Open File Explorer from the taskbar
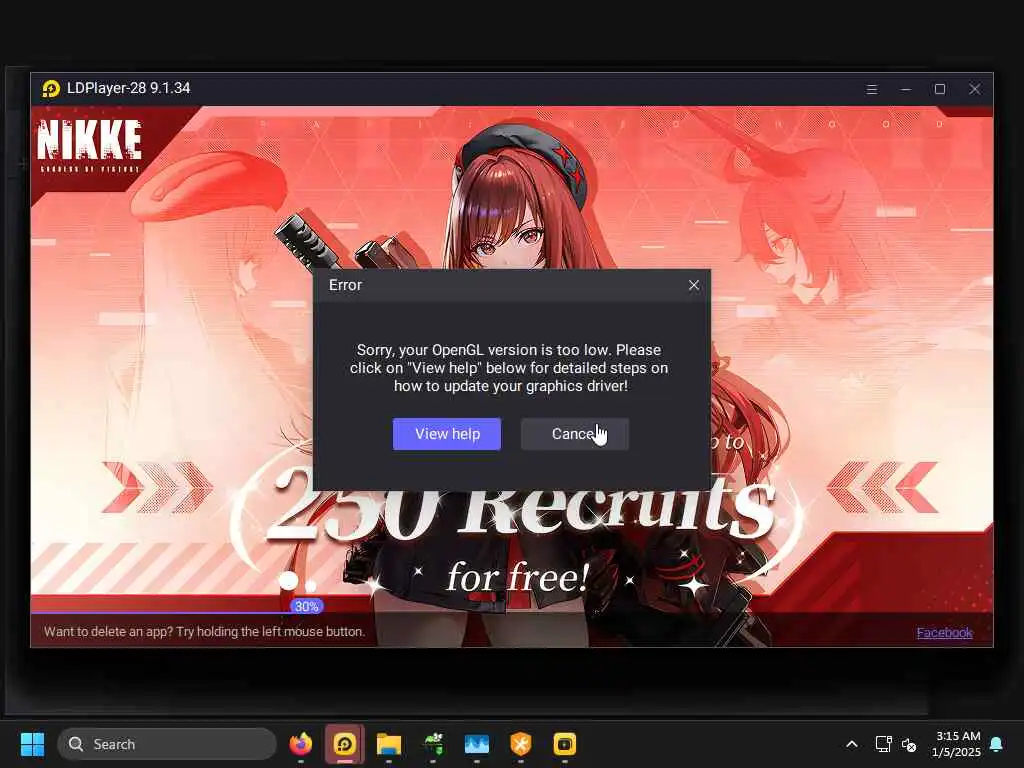The height and width of the screenshot is (768, 1024). (x=389, y=744)
